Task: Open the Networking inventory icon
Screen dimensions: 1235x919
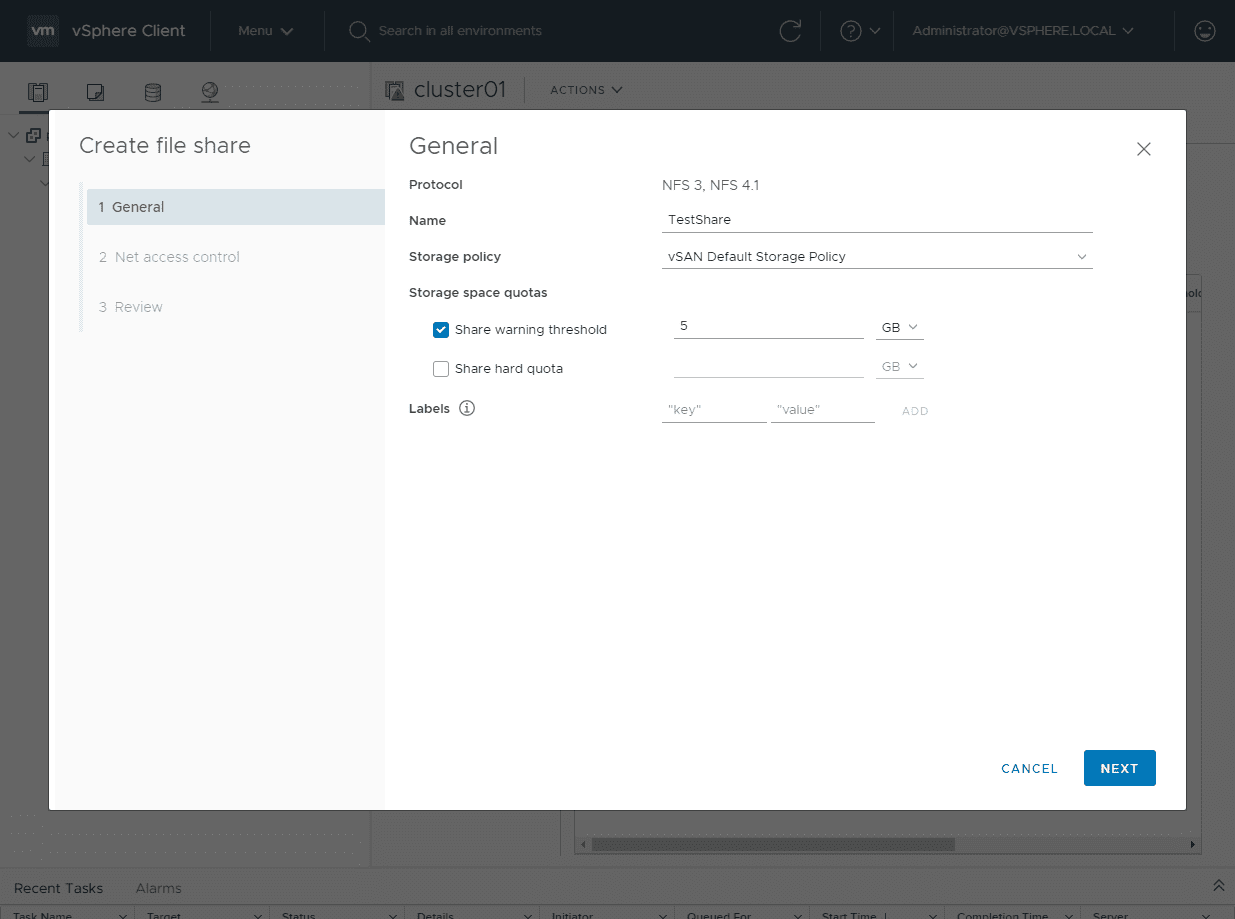Action: [x=209, y=91]
